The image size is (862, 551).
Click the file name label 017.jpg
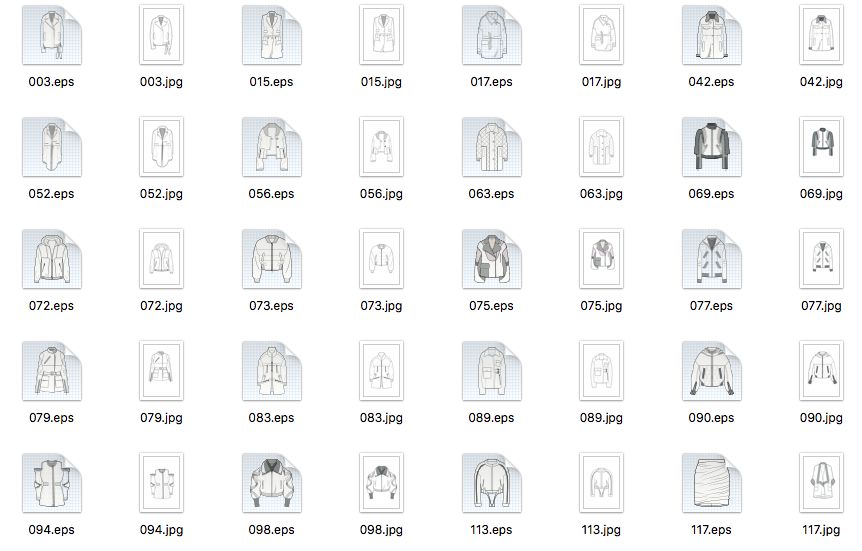(x=601, y=82)
